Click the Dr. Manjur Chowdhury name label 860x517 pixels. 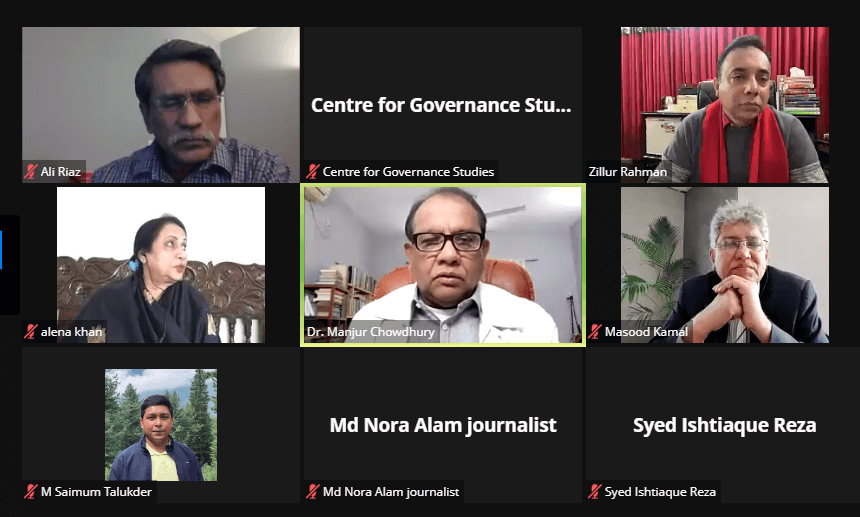click(x=371, y=332)
